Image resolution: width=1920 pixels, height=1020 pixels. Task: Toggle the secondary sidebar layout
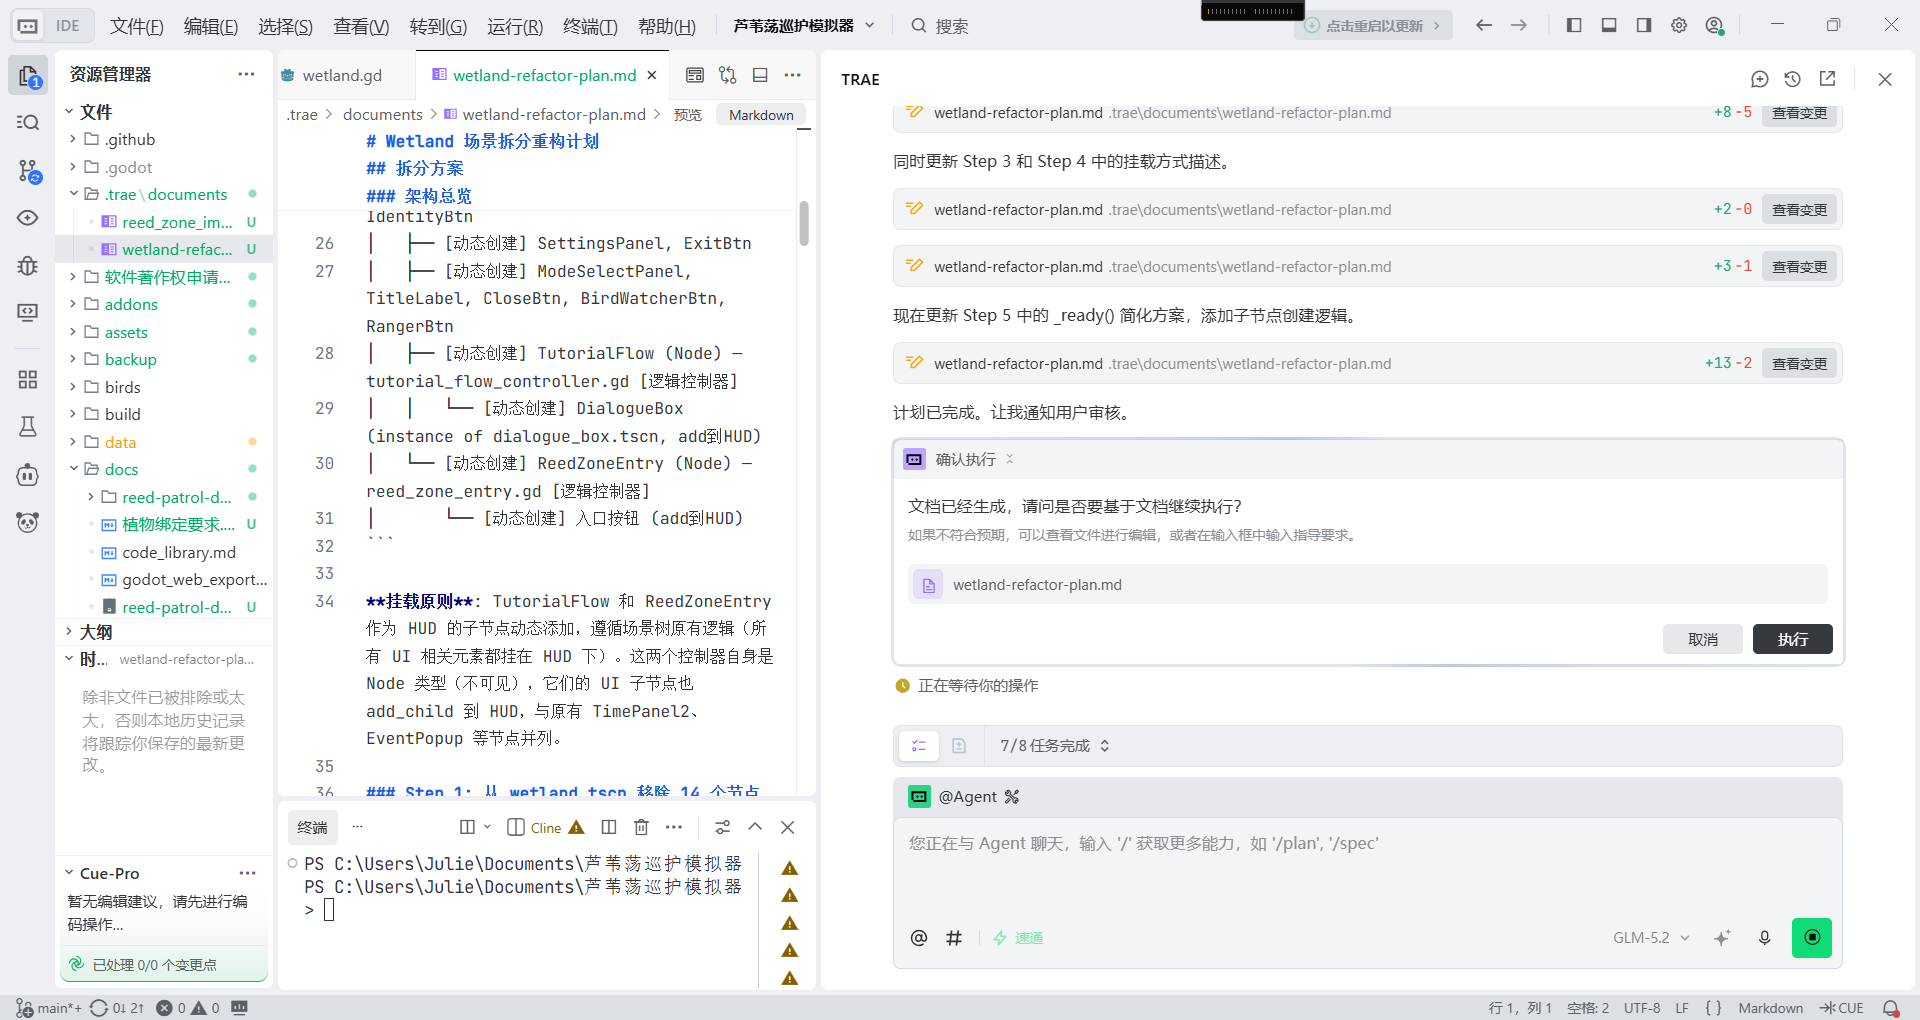click(1644, 26)
